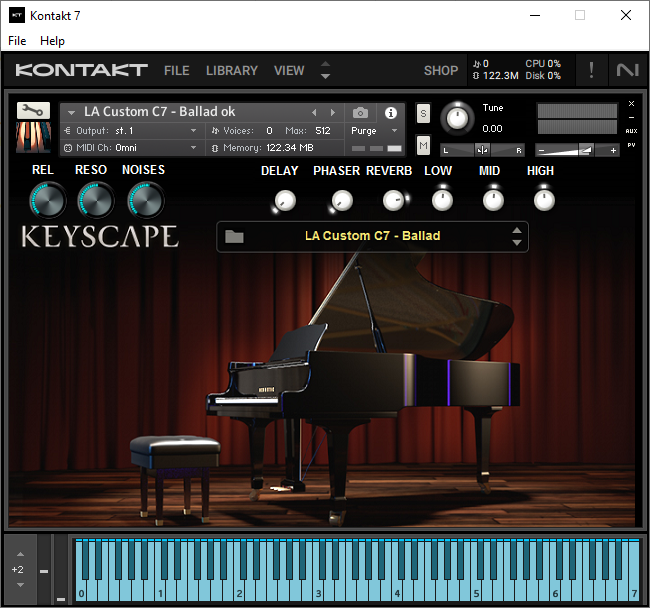650x608 pixels.
Task: Click the REVERB knob
Action: (x=393, y=201)
